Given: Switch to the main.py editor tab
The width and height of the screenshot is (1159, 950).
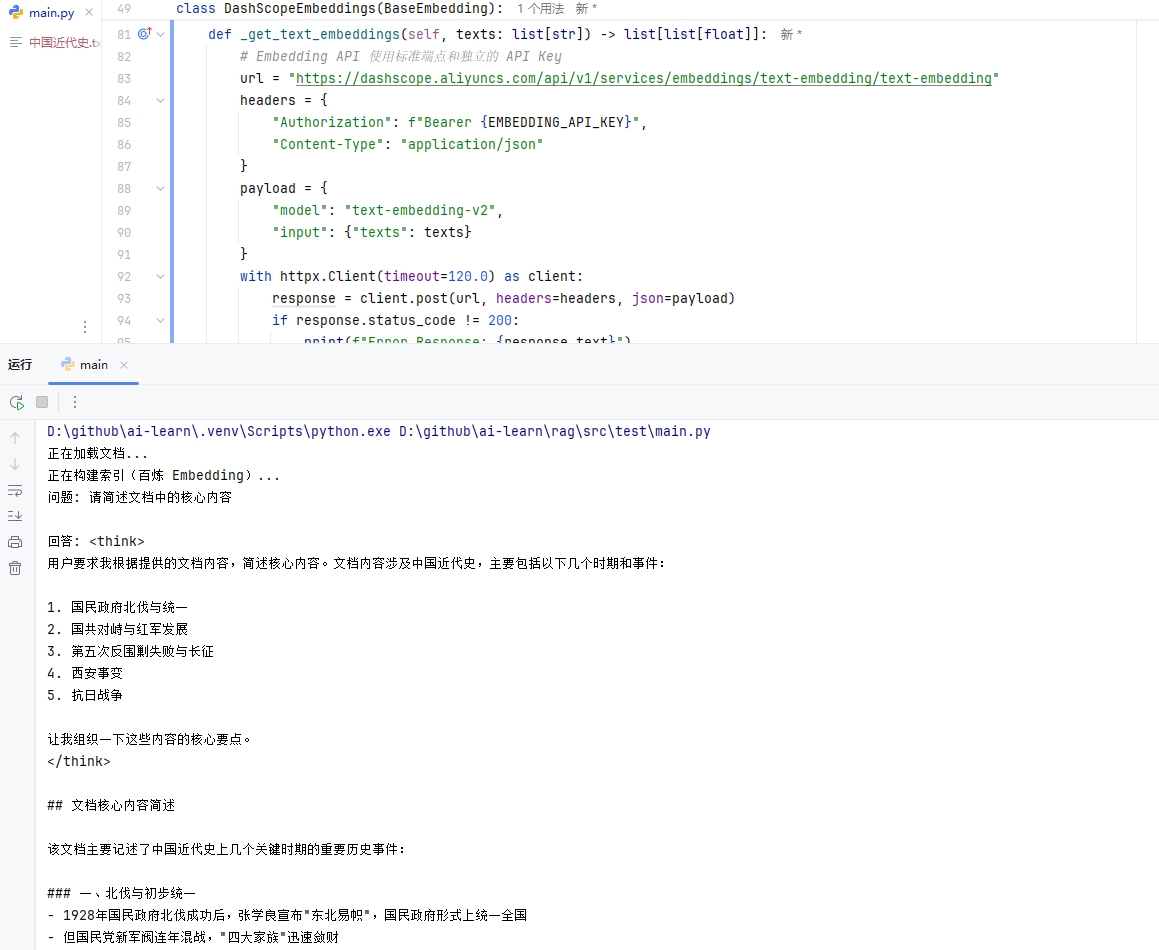Looking at the screenshot, I should [51, 13].
